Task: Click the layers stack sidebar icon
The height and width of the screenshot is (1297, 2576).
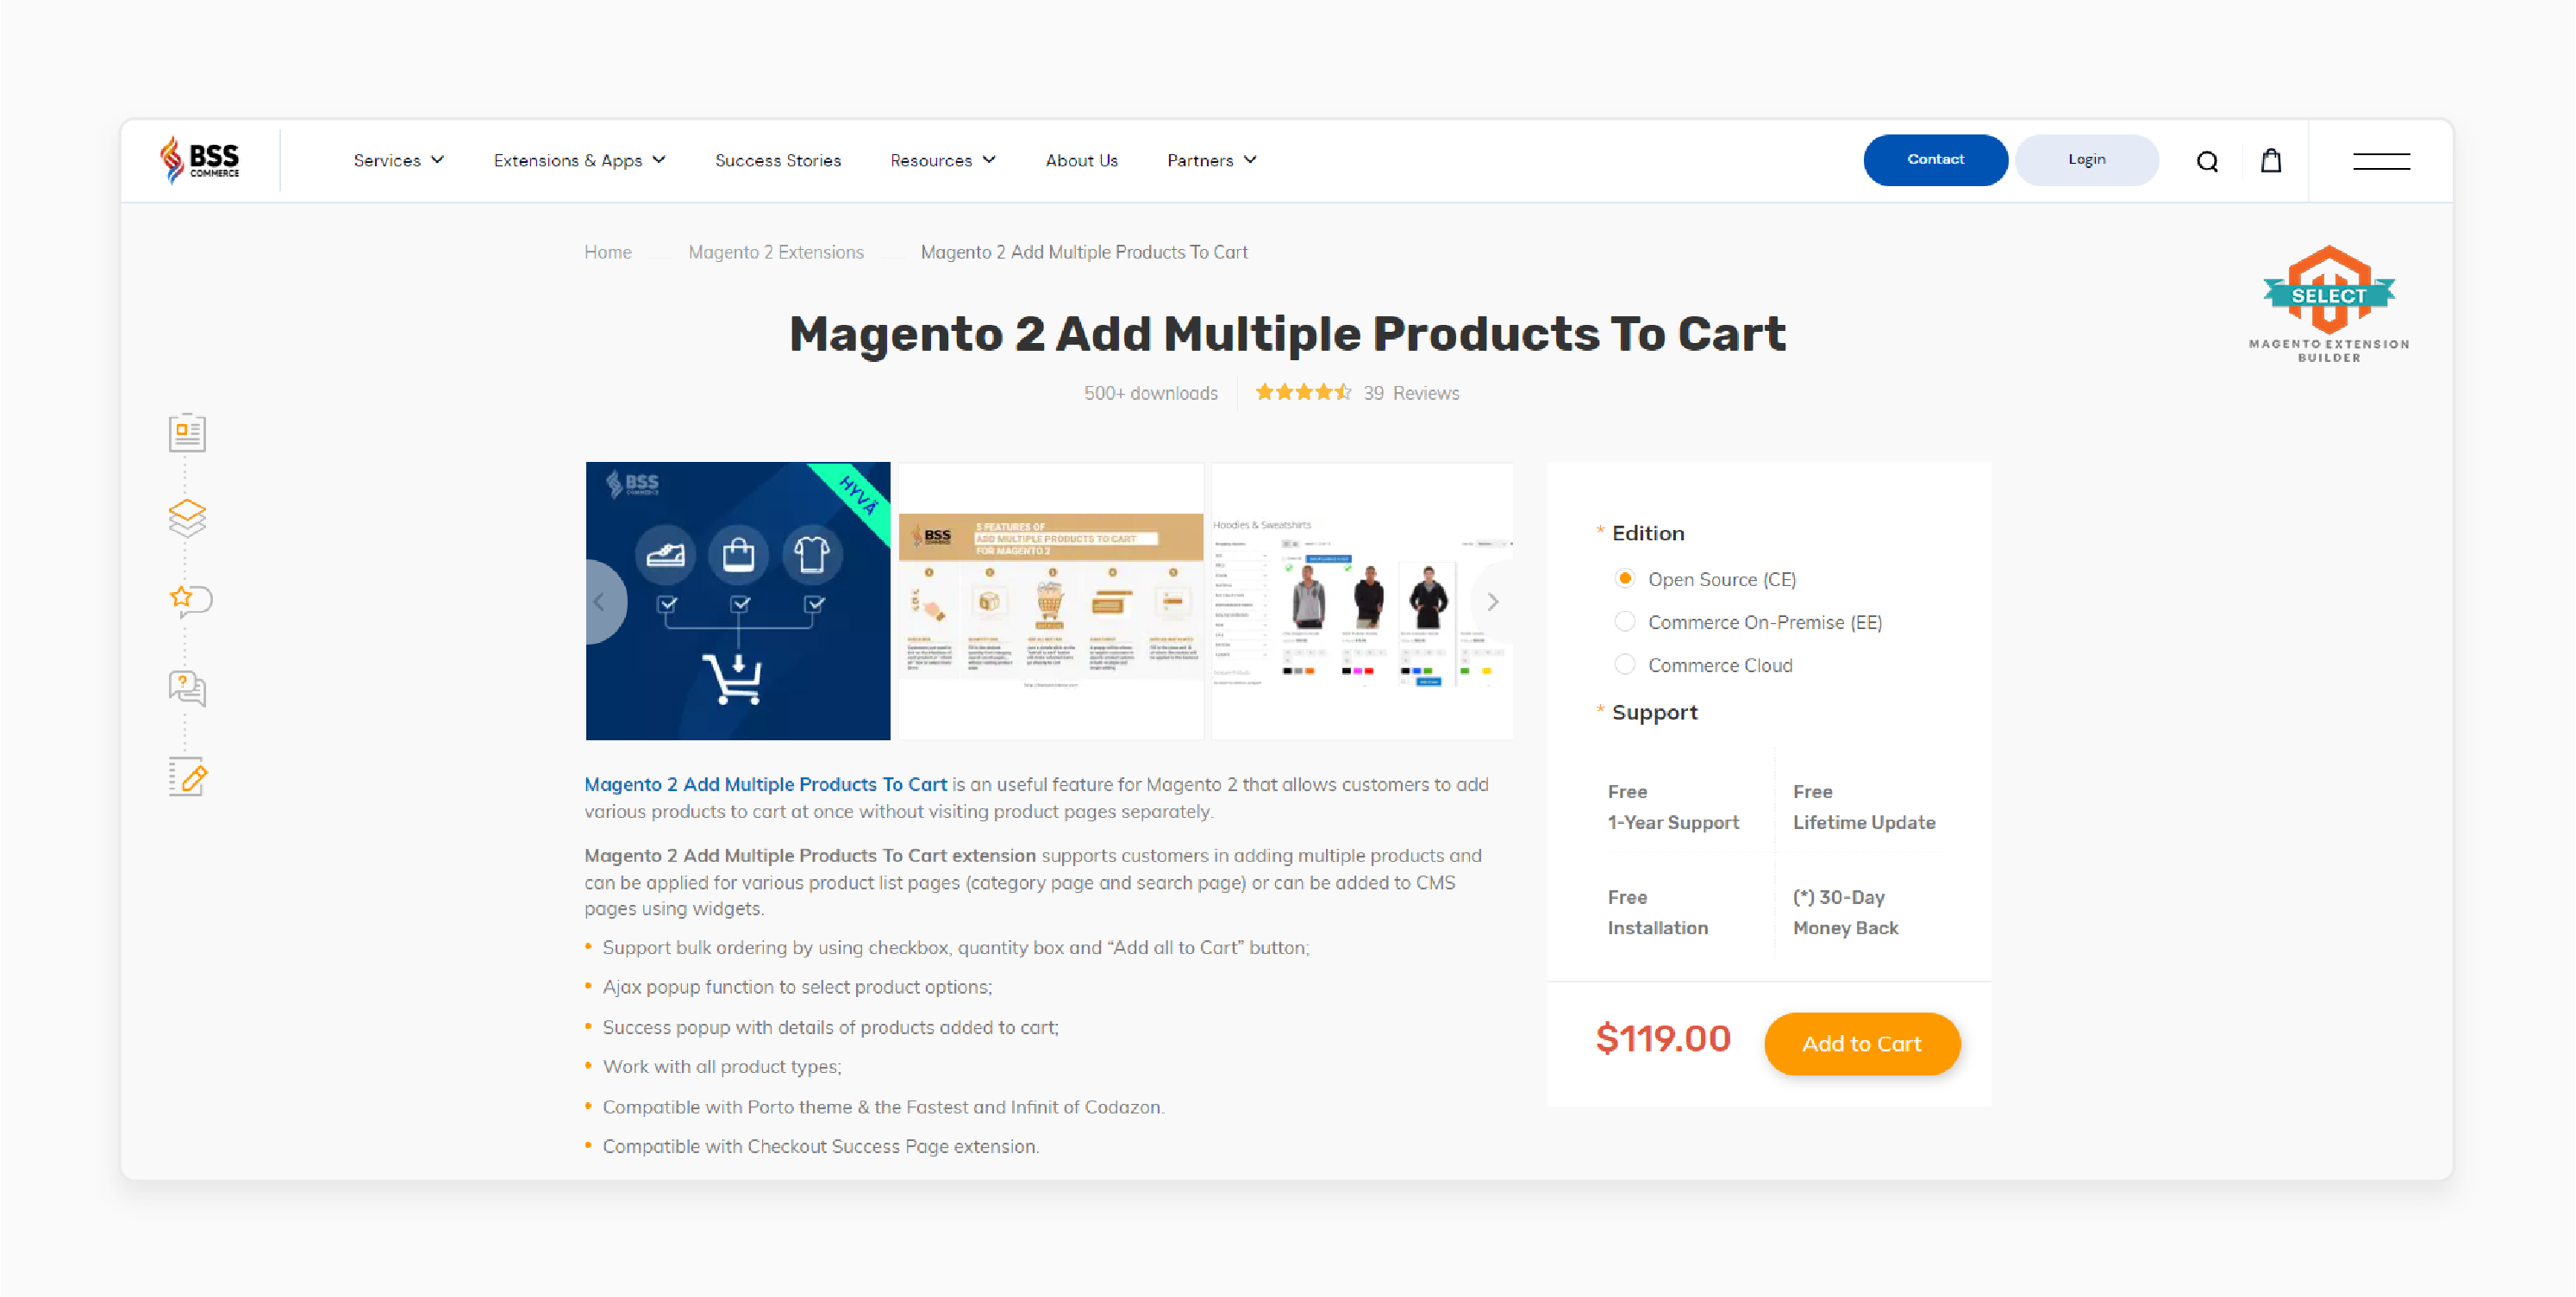Action: pos(187,516)
